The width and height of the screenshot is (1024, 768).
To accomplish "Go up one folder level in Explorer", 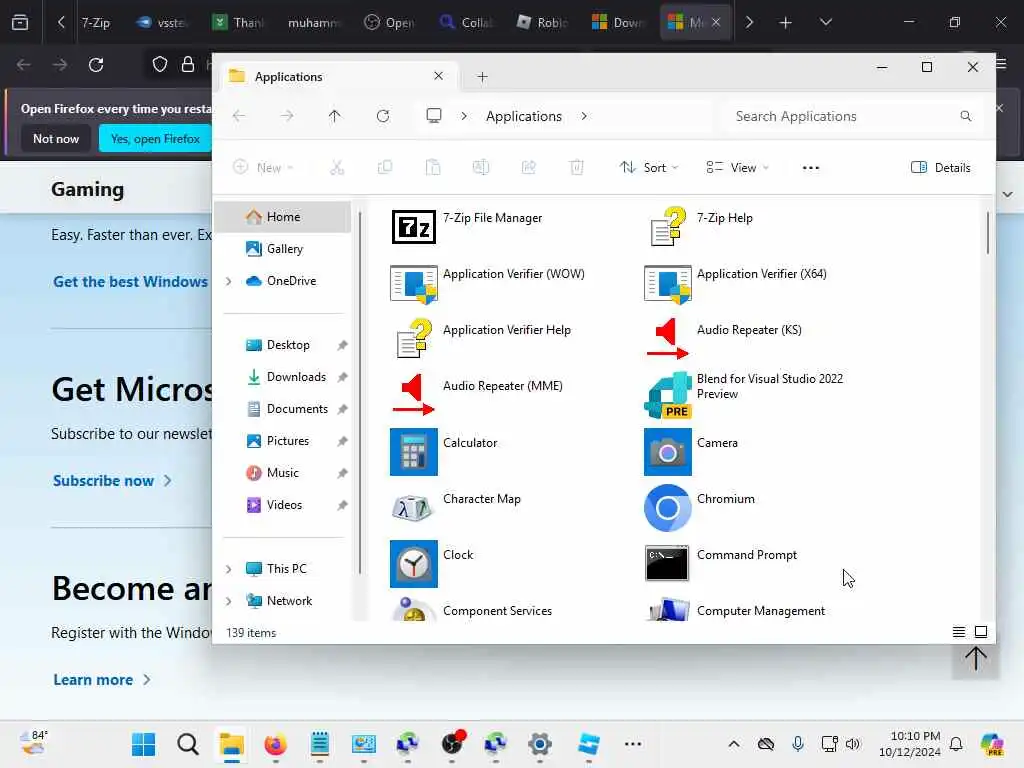I will coord(334,116).
